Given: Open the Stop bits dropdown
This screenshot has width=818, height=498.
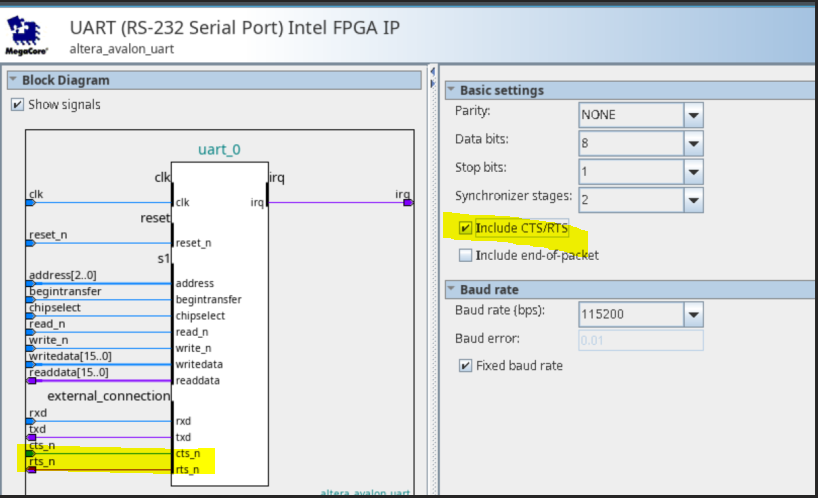Looking at the screenshot, I should point(693,171).
